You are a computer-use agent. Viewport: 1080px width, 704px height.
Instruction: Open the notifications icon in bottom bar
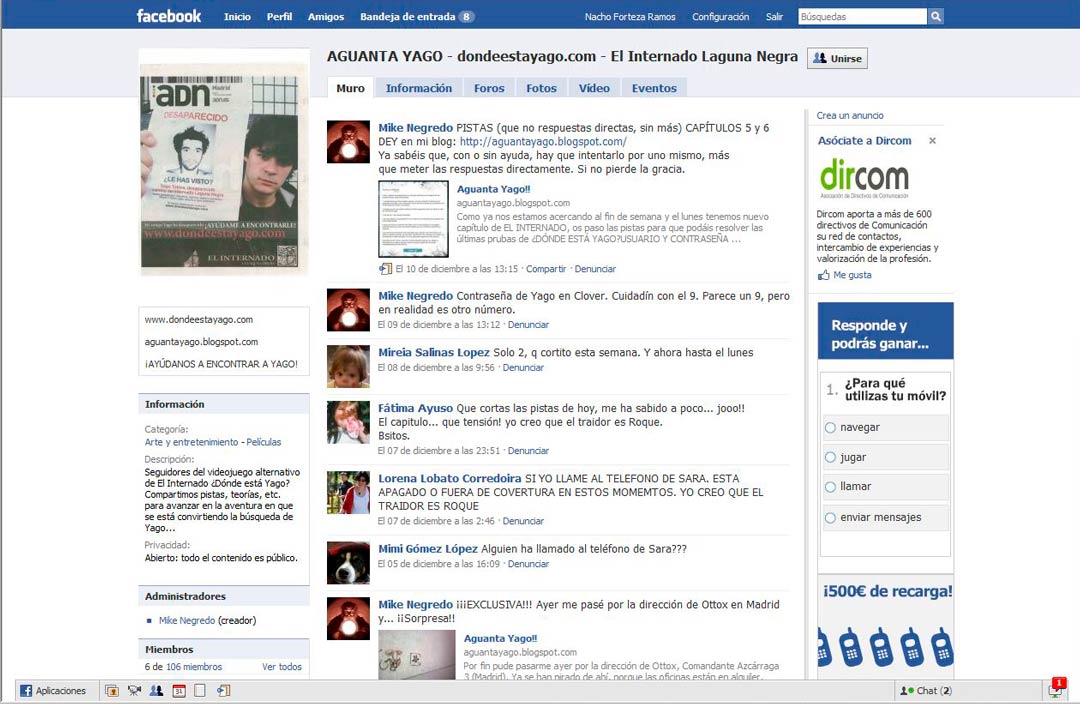1057,690
